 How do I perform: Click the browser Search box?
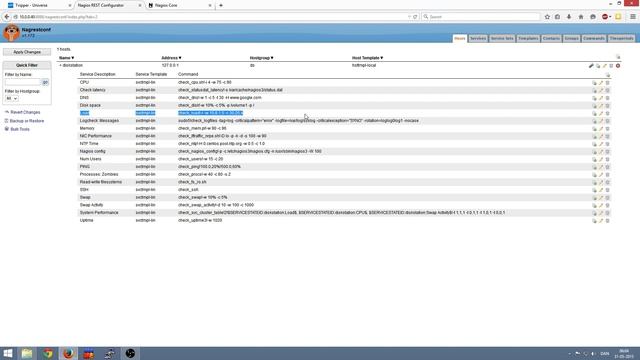pos(481,17)
